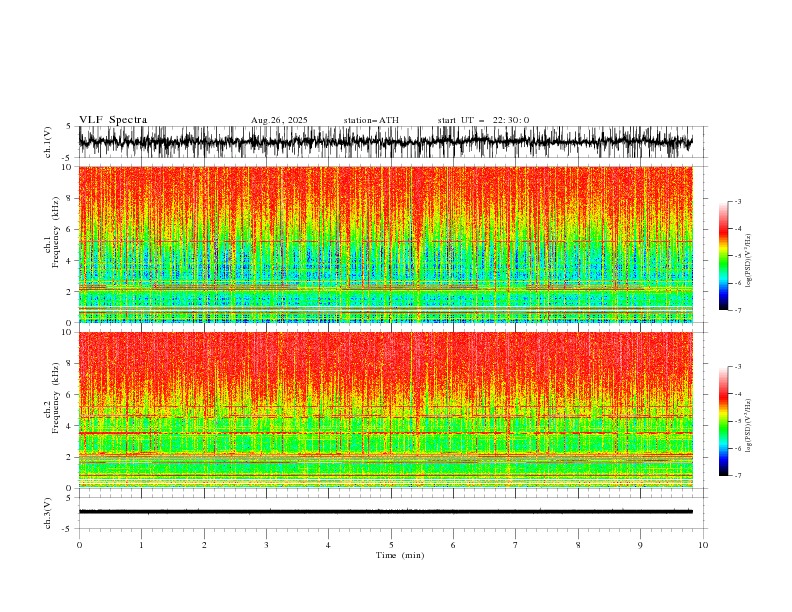
Task: Click time axis tick label "5" below plots
Action: (391, 545)
